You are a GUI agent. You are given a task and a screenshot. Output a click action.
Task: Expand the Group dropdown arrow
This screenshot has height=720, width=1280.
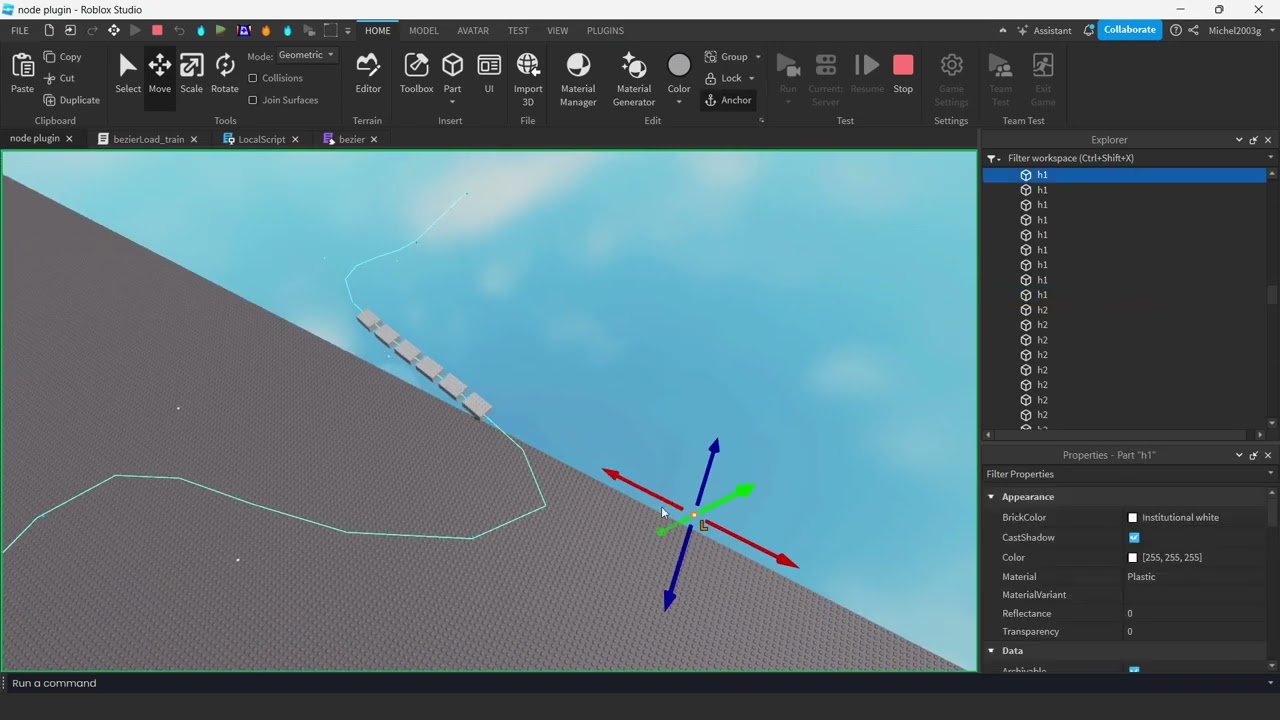757,57
